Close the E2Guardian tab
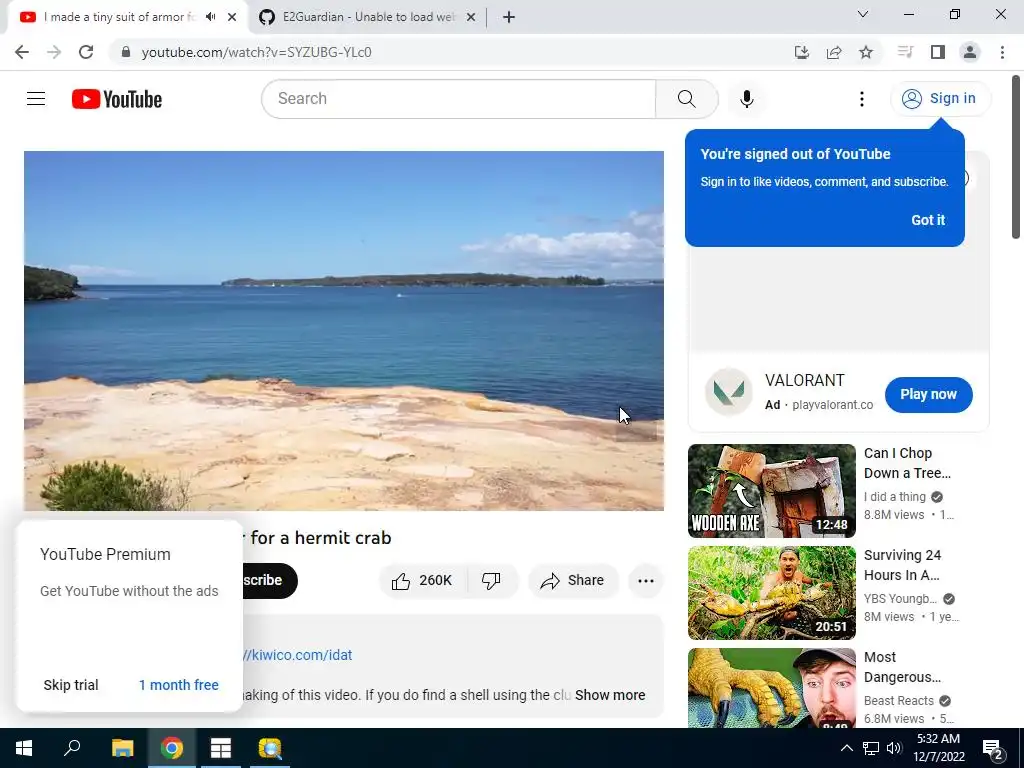The image size is (1024, 768). click(471, 17)
